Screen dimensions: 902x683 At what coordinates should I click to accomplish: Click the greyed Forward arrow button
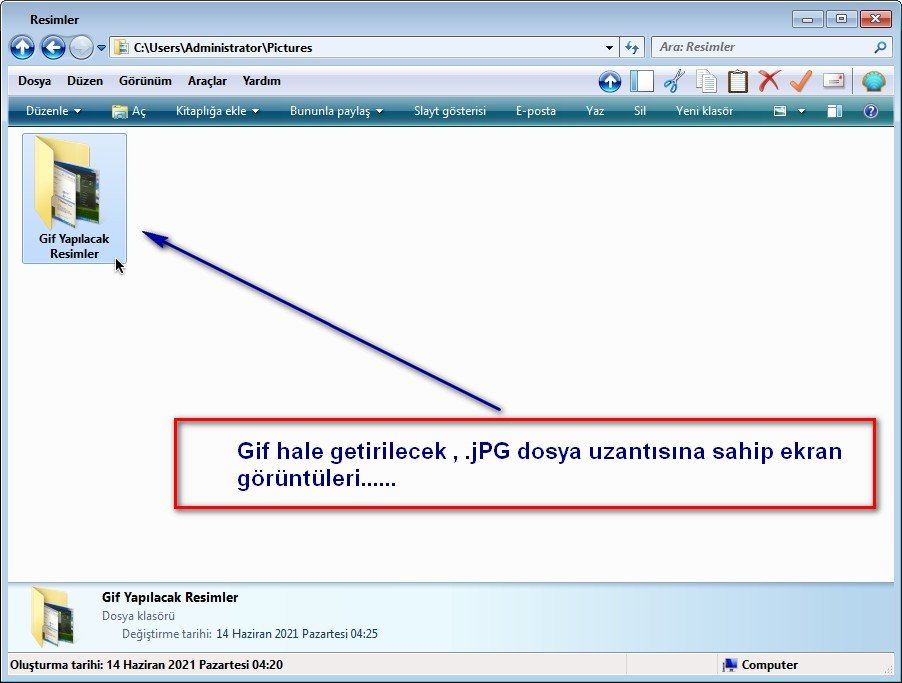(81, 48)
